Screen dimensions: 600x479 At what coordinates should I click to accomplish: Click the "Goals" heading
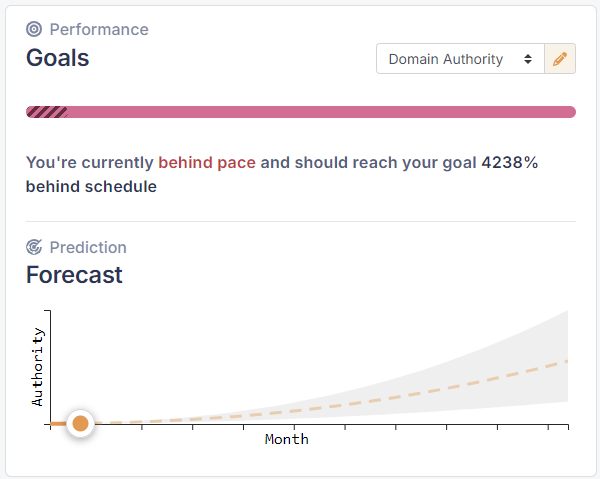57,58
